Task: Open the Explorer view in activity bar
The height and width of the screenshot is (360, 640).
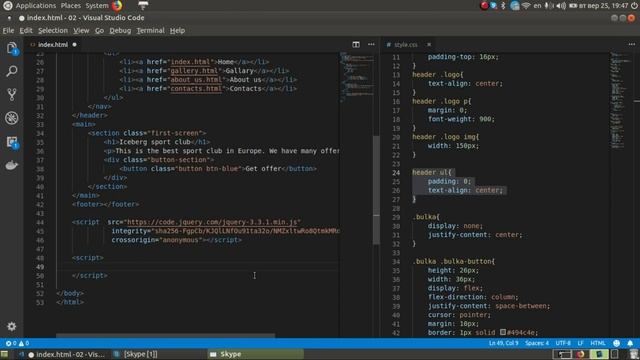Action: [12, 48]
